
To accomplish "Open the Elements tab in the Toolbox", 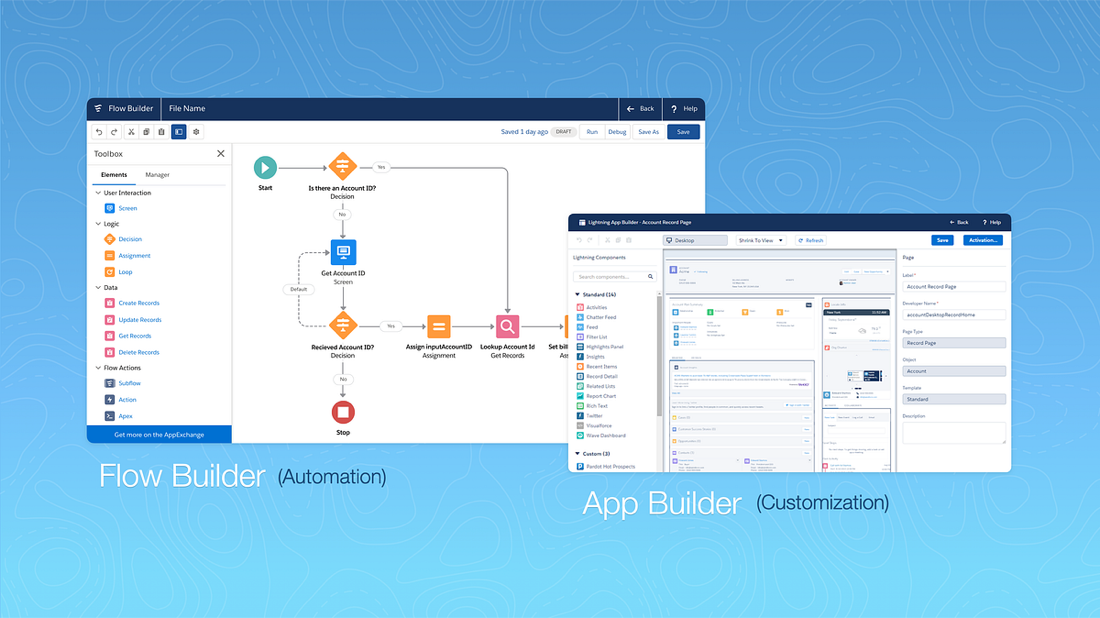I will [113, 174].
